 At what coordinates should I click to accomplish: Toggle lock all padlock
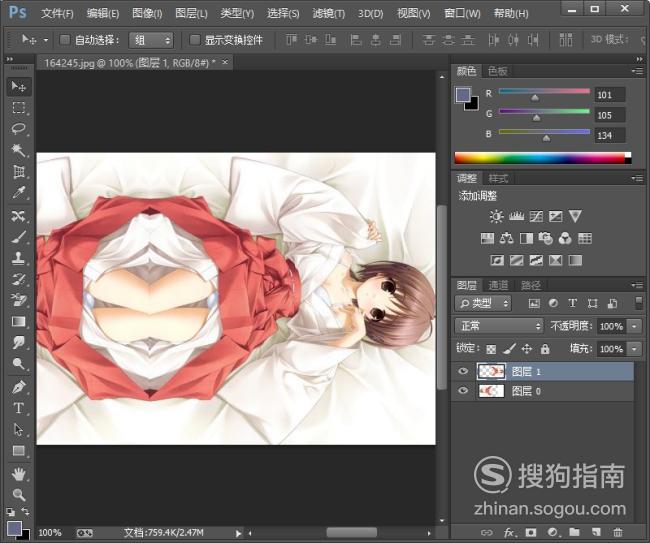pyautogui.click(x=545, y=349)
